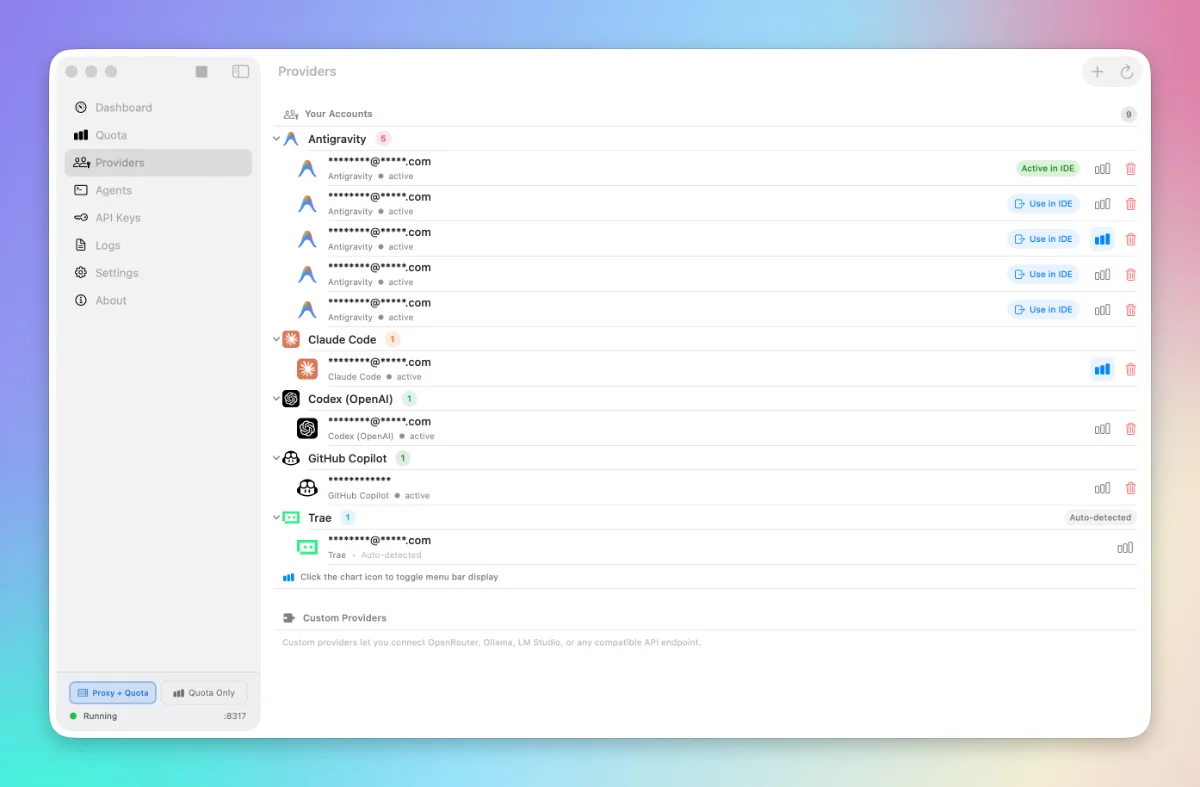Click the Claude Code account row icon

click(307, 369)
